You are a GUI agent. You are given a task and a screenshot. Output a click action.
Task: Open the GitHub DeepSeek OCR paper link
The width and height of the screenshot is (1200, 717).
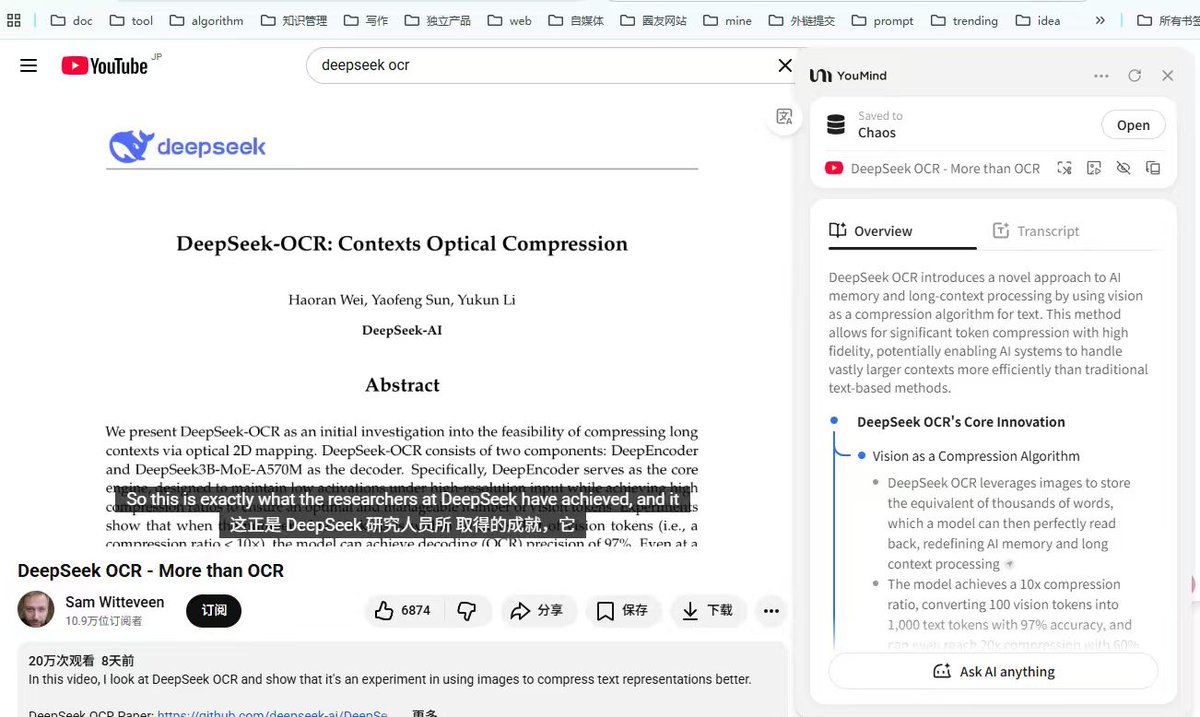(272, 714)
